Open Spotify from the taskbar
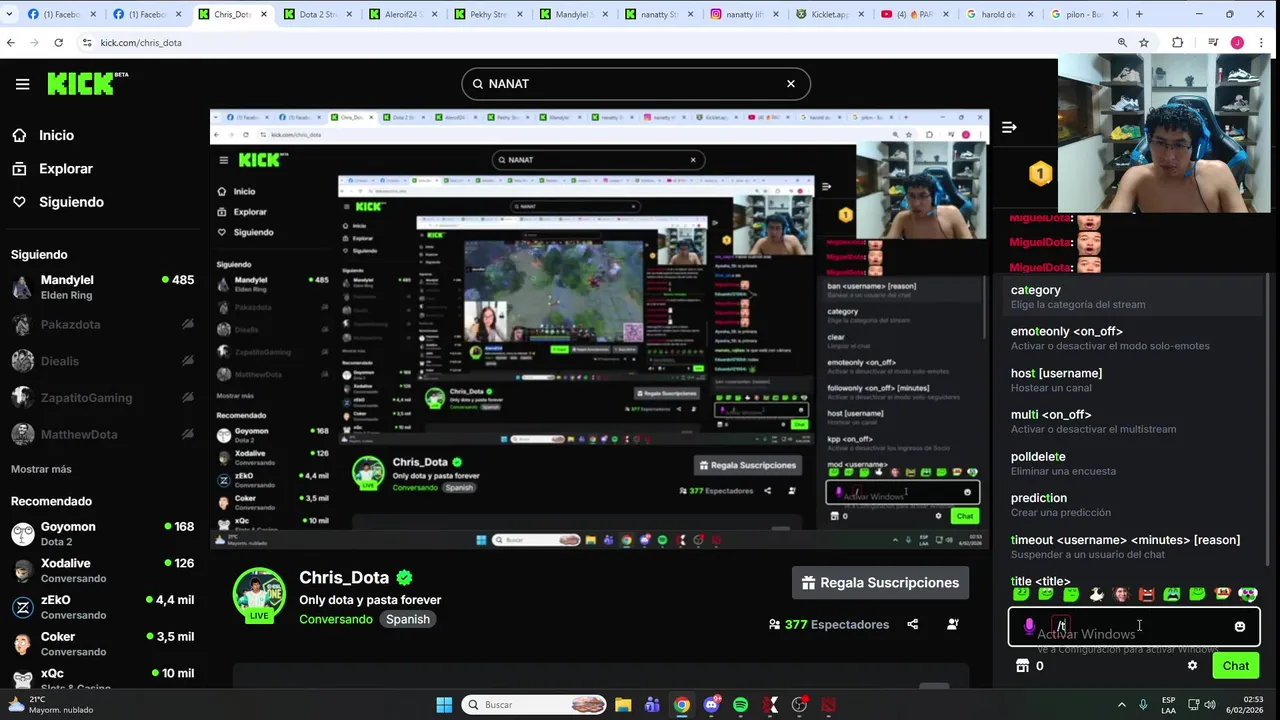The height and width of the screenshot is (720, 1280). [740, 705]
